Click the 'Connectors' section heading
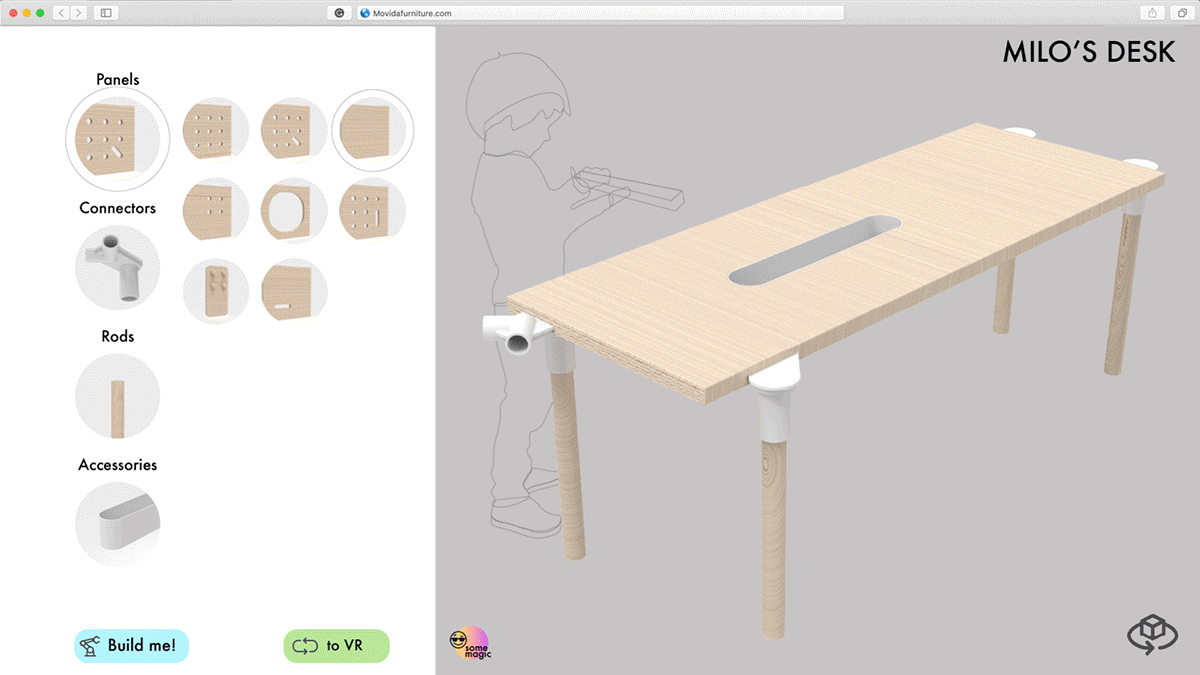Viewport: 1200px width, 675px height. click(x=118, y=208)
